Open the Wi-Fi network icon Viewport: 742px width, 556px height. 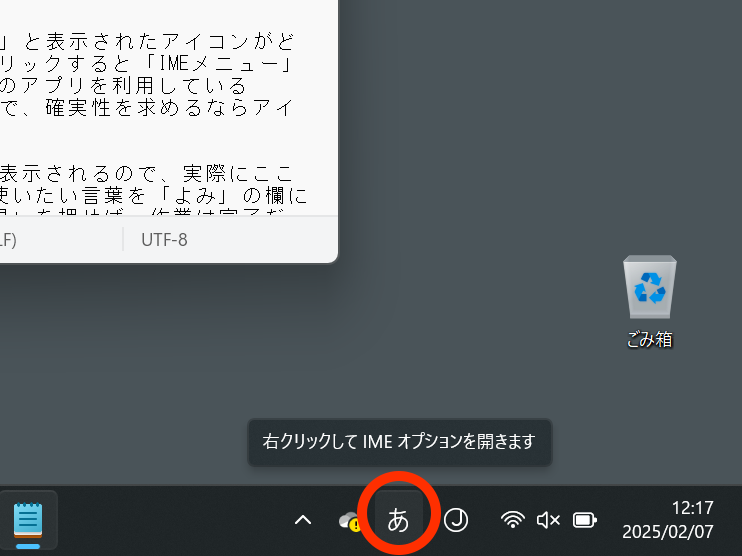512,520
